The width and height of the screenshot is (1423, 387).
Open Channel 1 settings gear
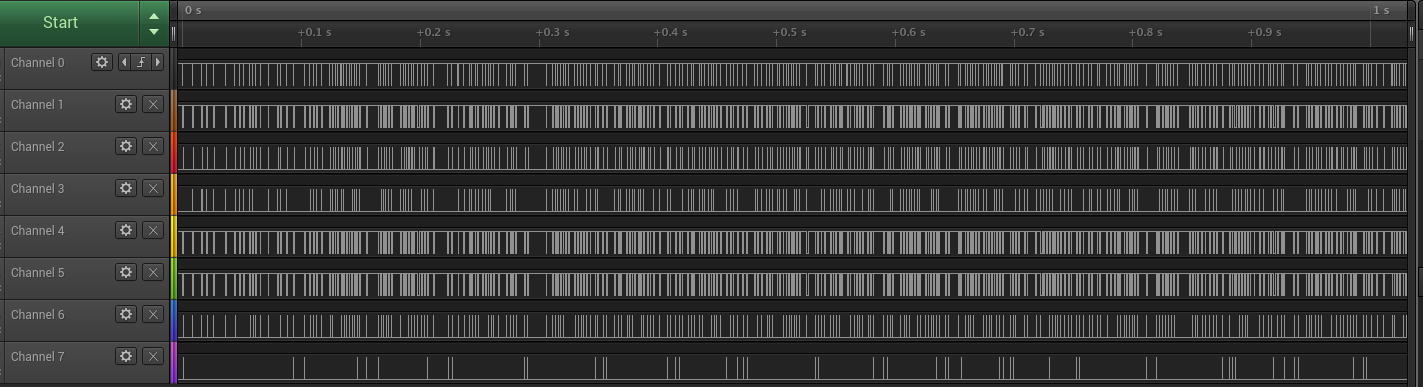(x=126, y=104)
